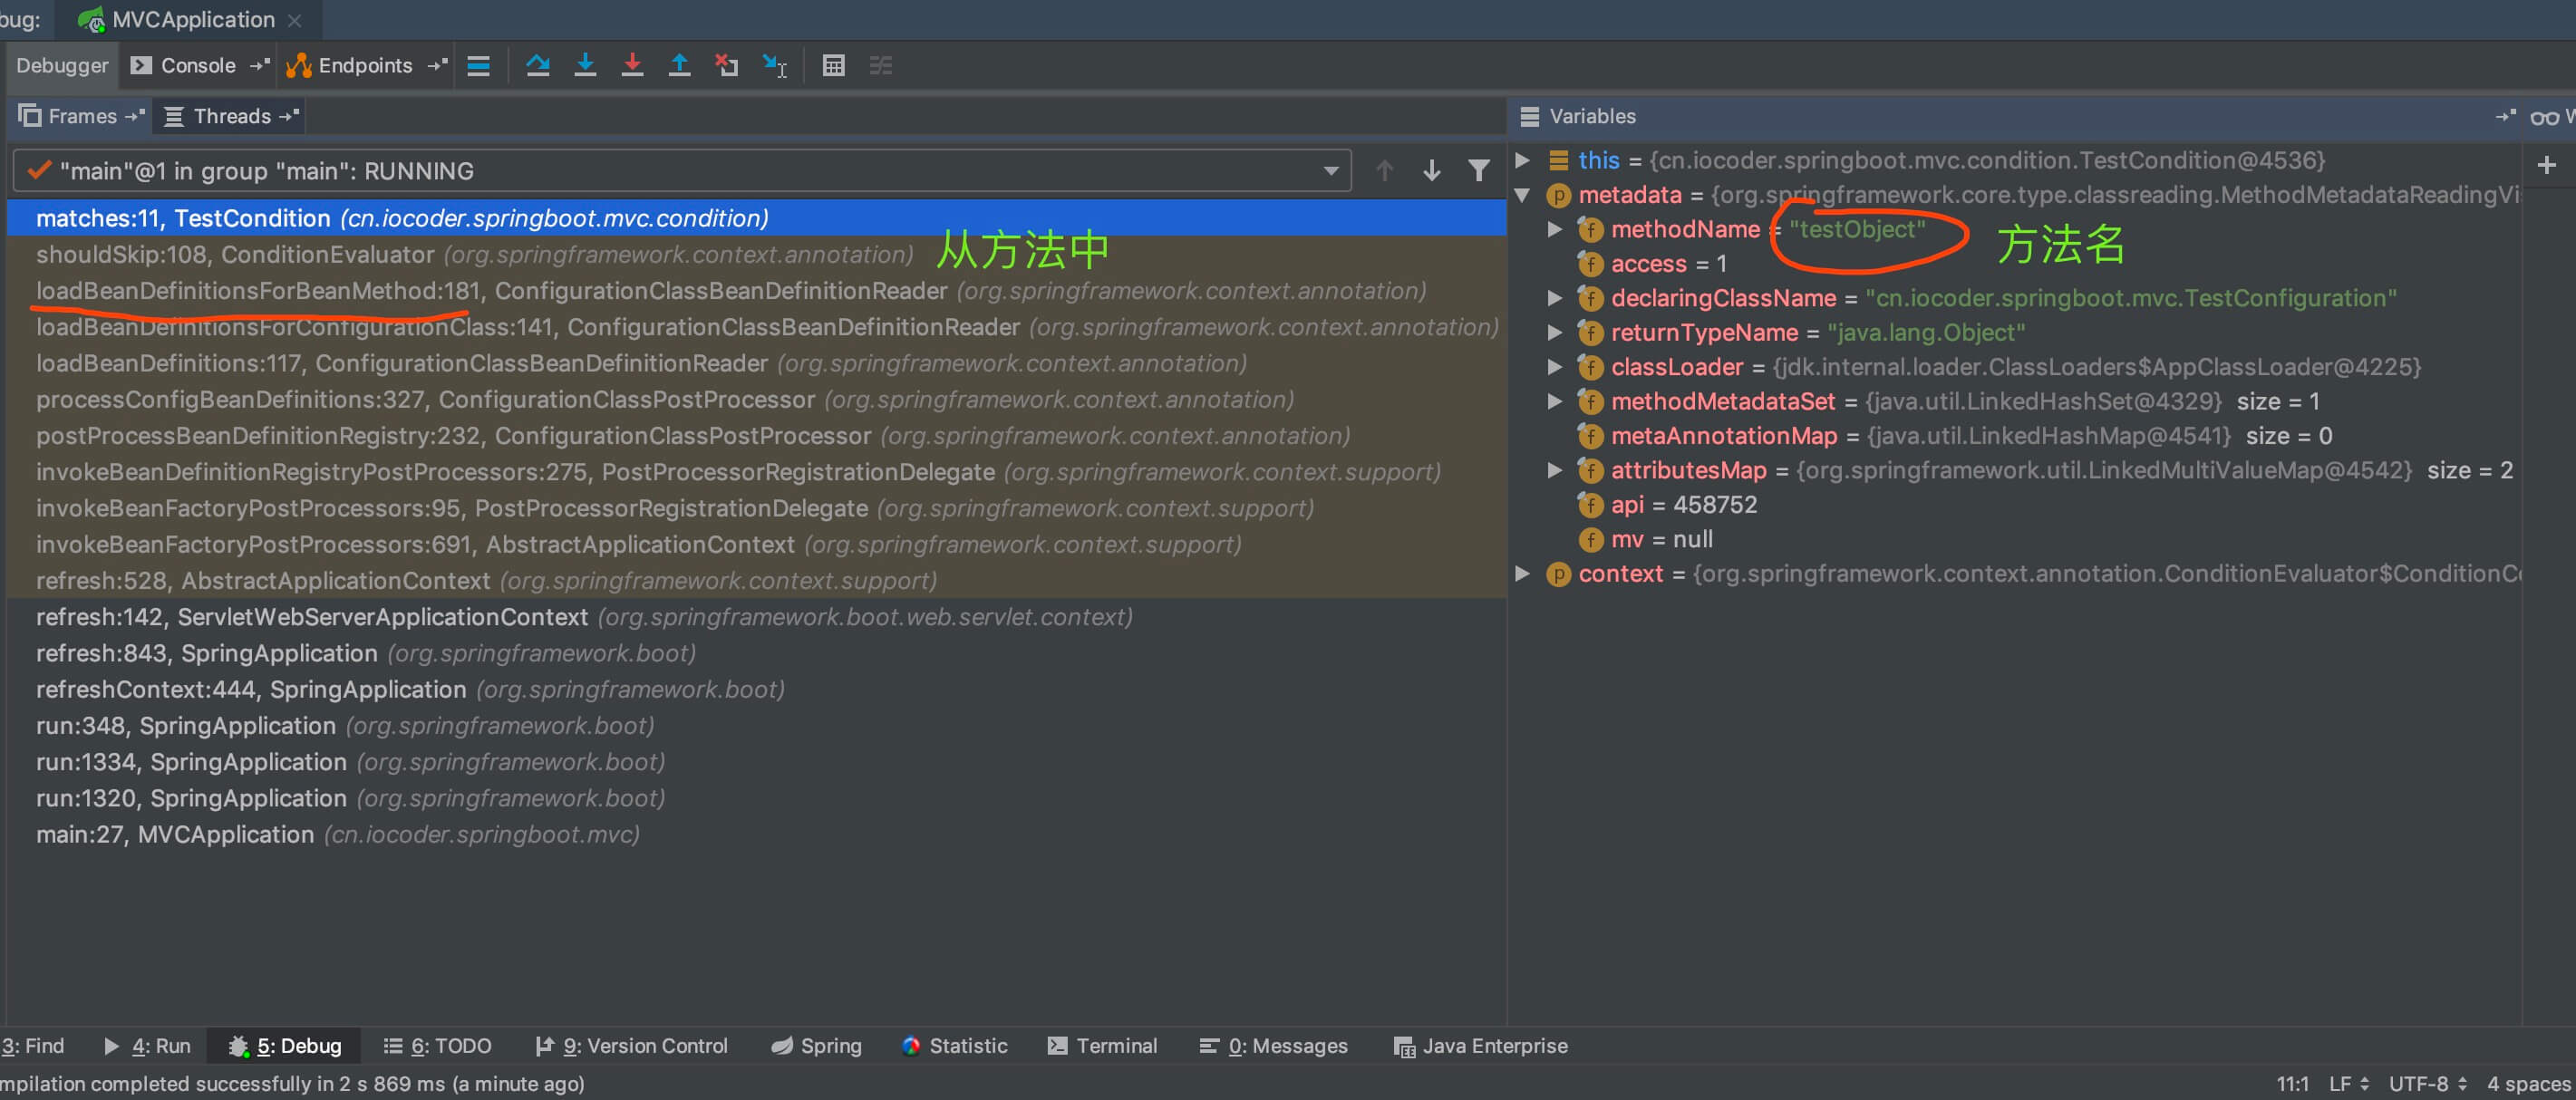
Task: Expand the attributesMap field node
Action: (x=1555, y=470)
